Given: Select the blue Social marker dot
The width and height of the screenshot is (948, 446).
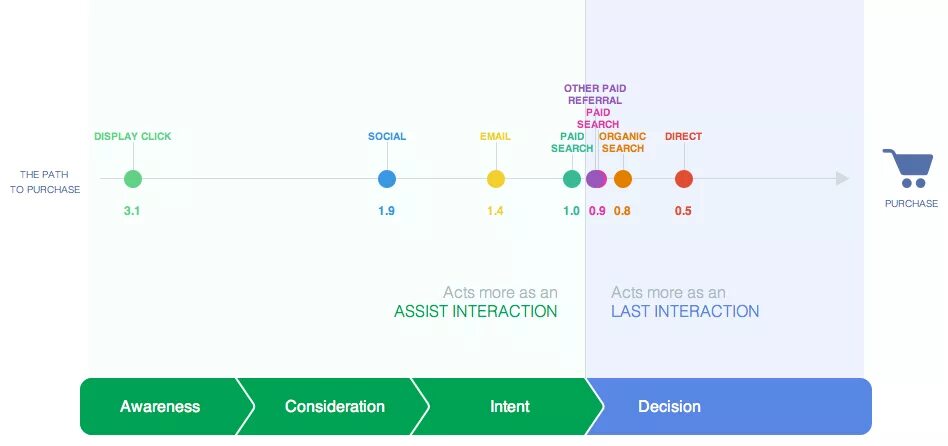Looking at the screenshot, I should pyautogui.click(x=387, y=179).
